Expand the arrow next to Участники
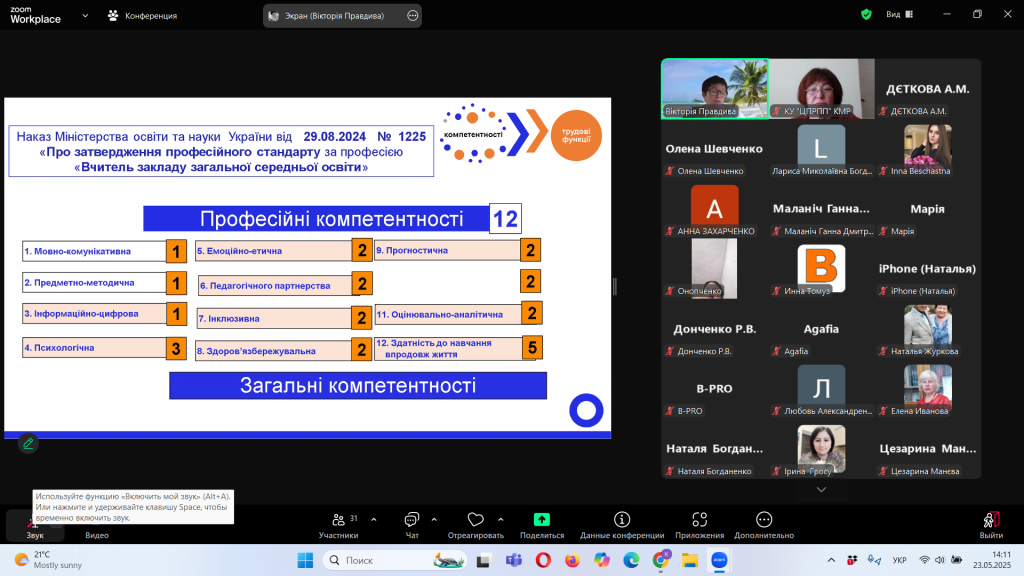1024x576 pixels. pyautogui.click(x=374, y=520)
